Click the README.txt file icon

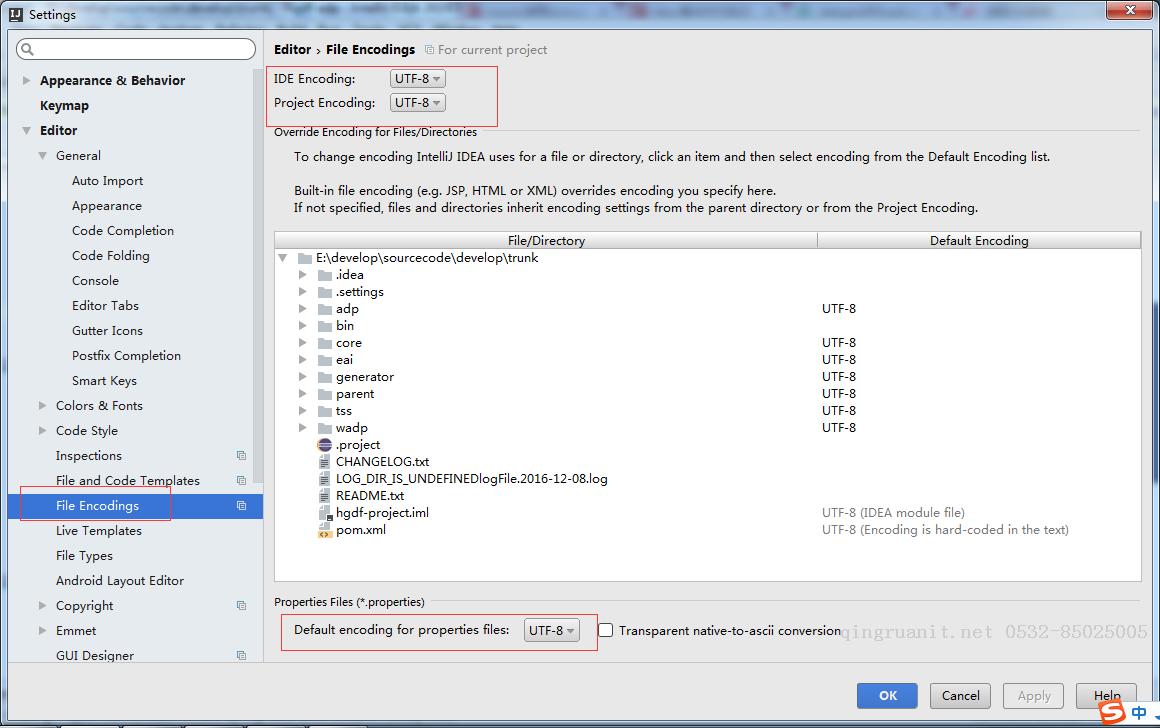pyautogui.click(x=325, y=496)
